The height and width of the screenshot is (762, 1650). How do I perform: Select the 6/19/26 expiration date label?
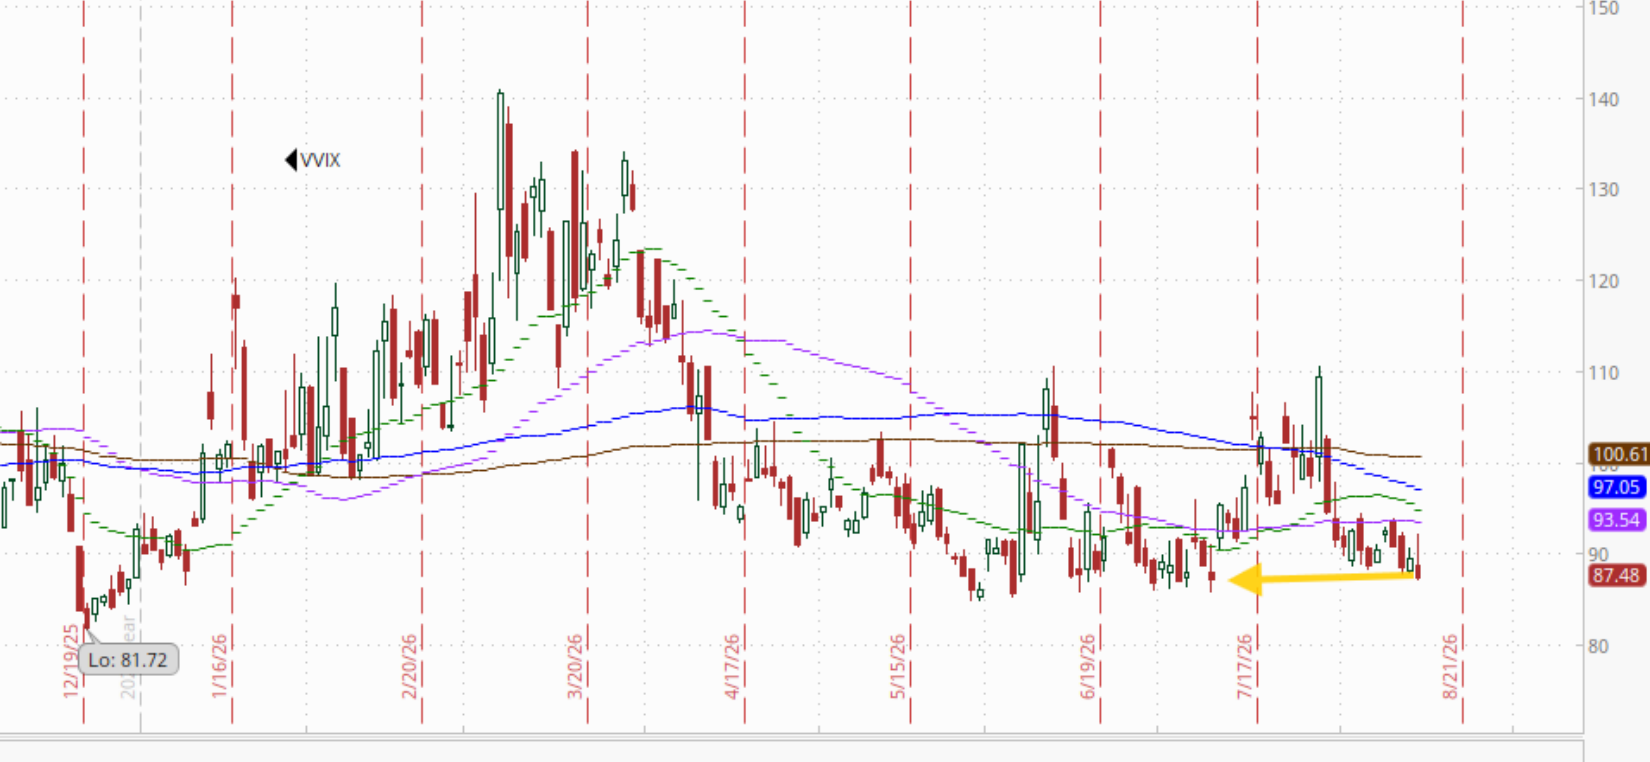(1088, 666)
